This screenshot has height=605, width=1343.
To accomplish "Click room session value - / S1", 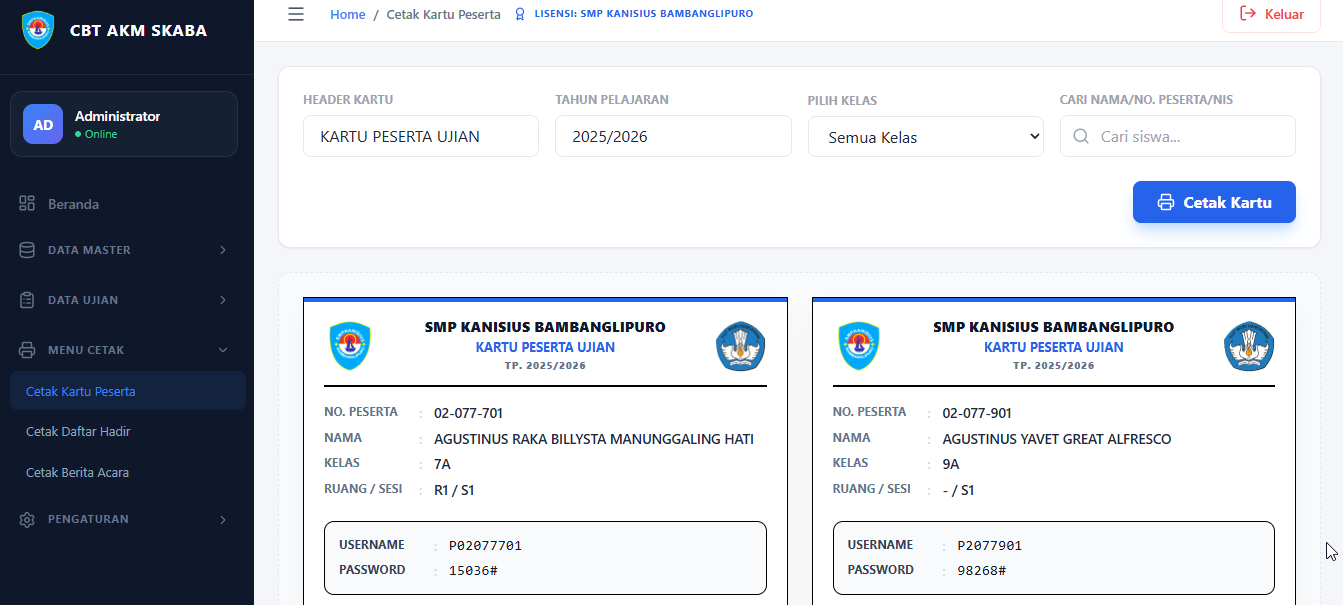I will pyautogui.click(x=958, y=490).
